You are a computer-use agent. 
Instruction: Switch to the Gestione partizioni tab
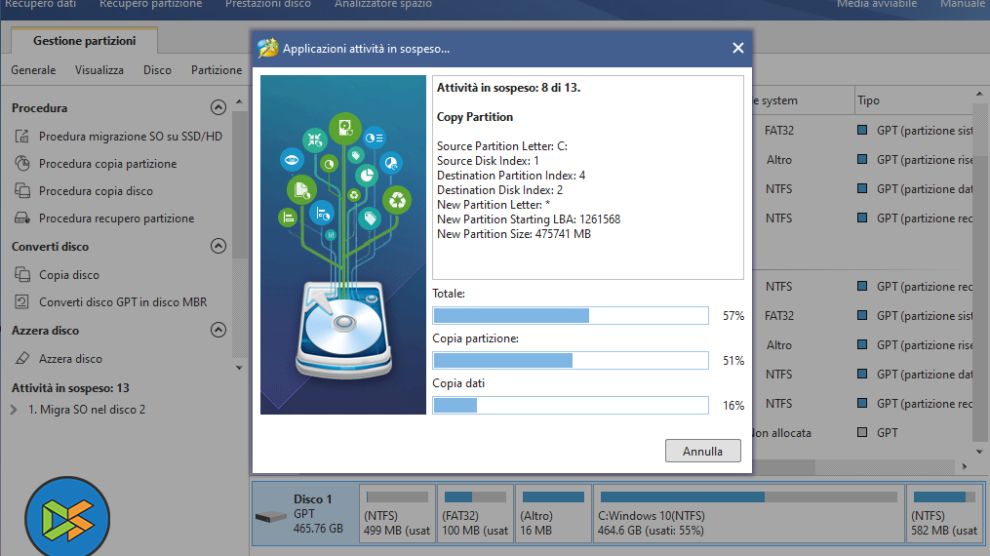(84, 41)
